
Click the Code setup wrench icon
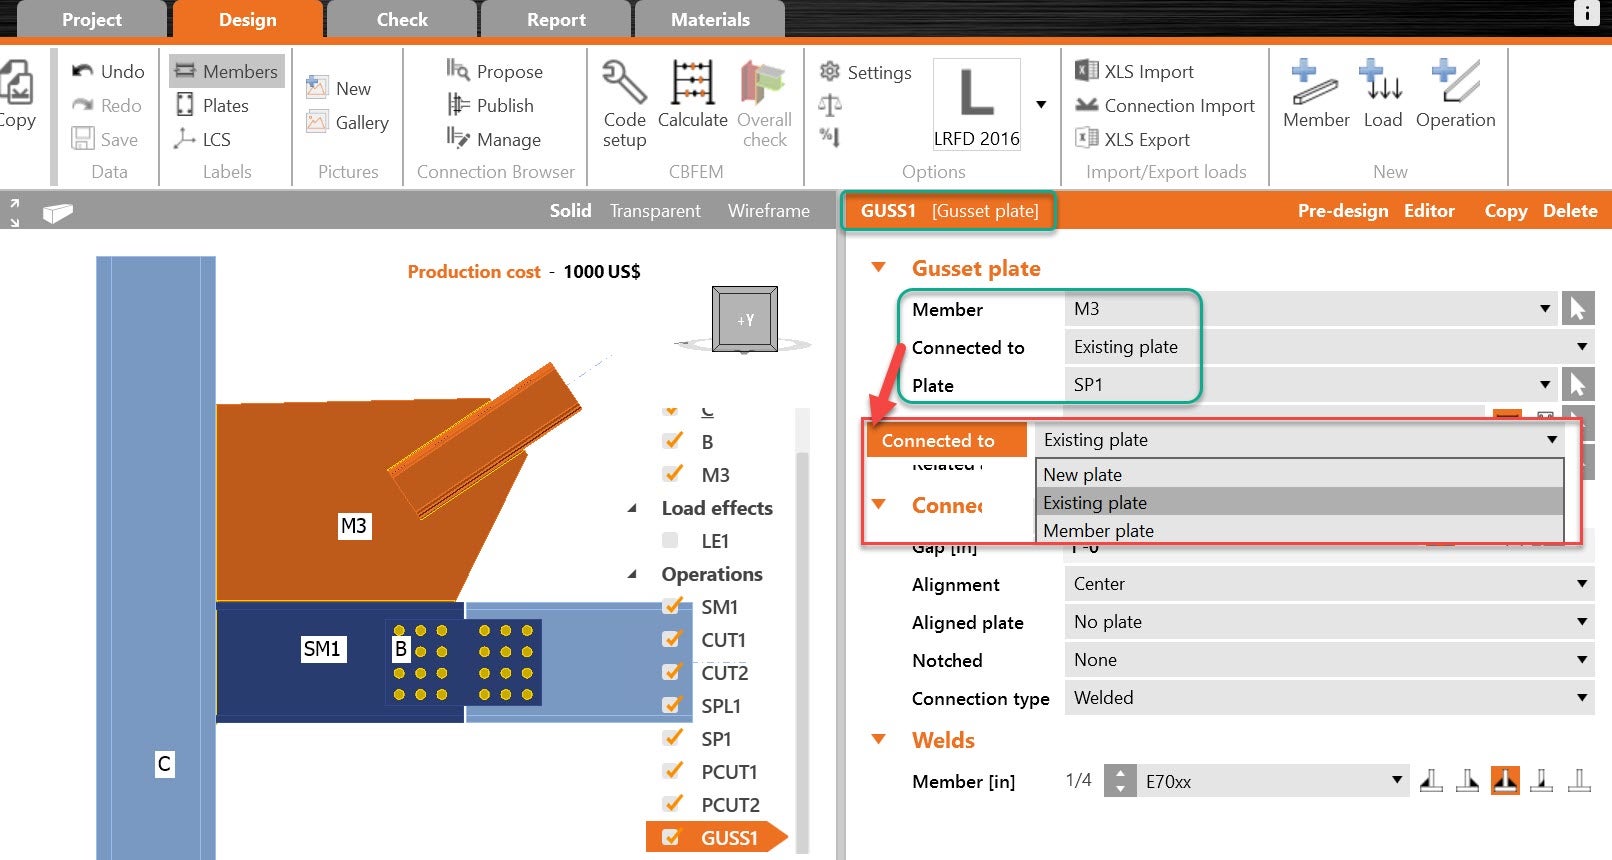624,83
